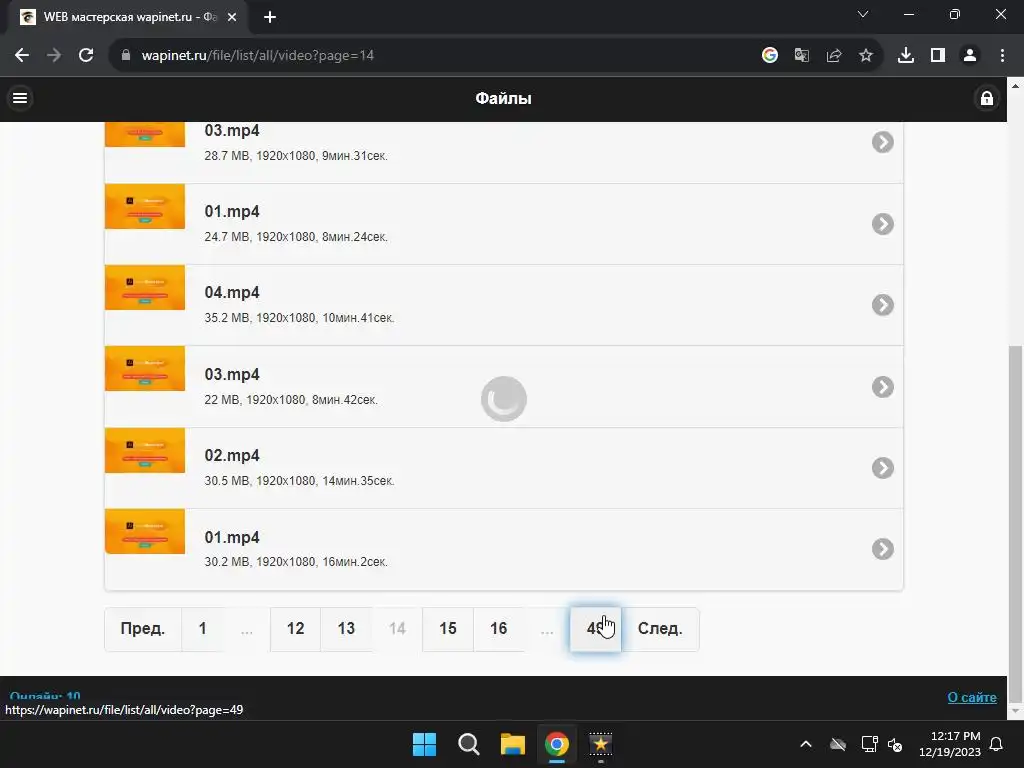Viewport: 1024px width, 768px height.
Task: Go to page 13 in pagination
Action: tap(346, 629)
